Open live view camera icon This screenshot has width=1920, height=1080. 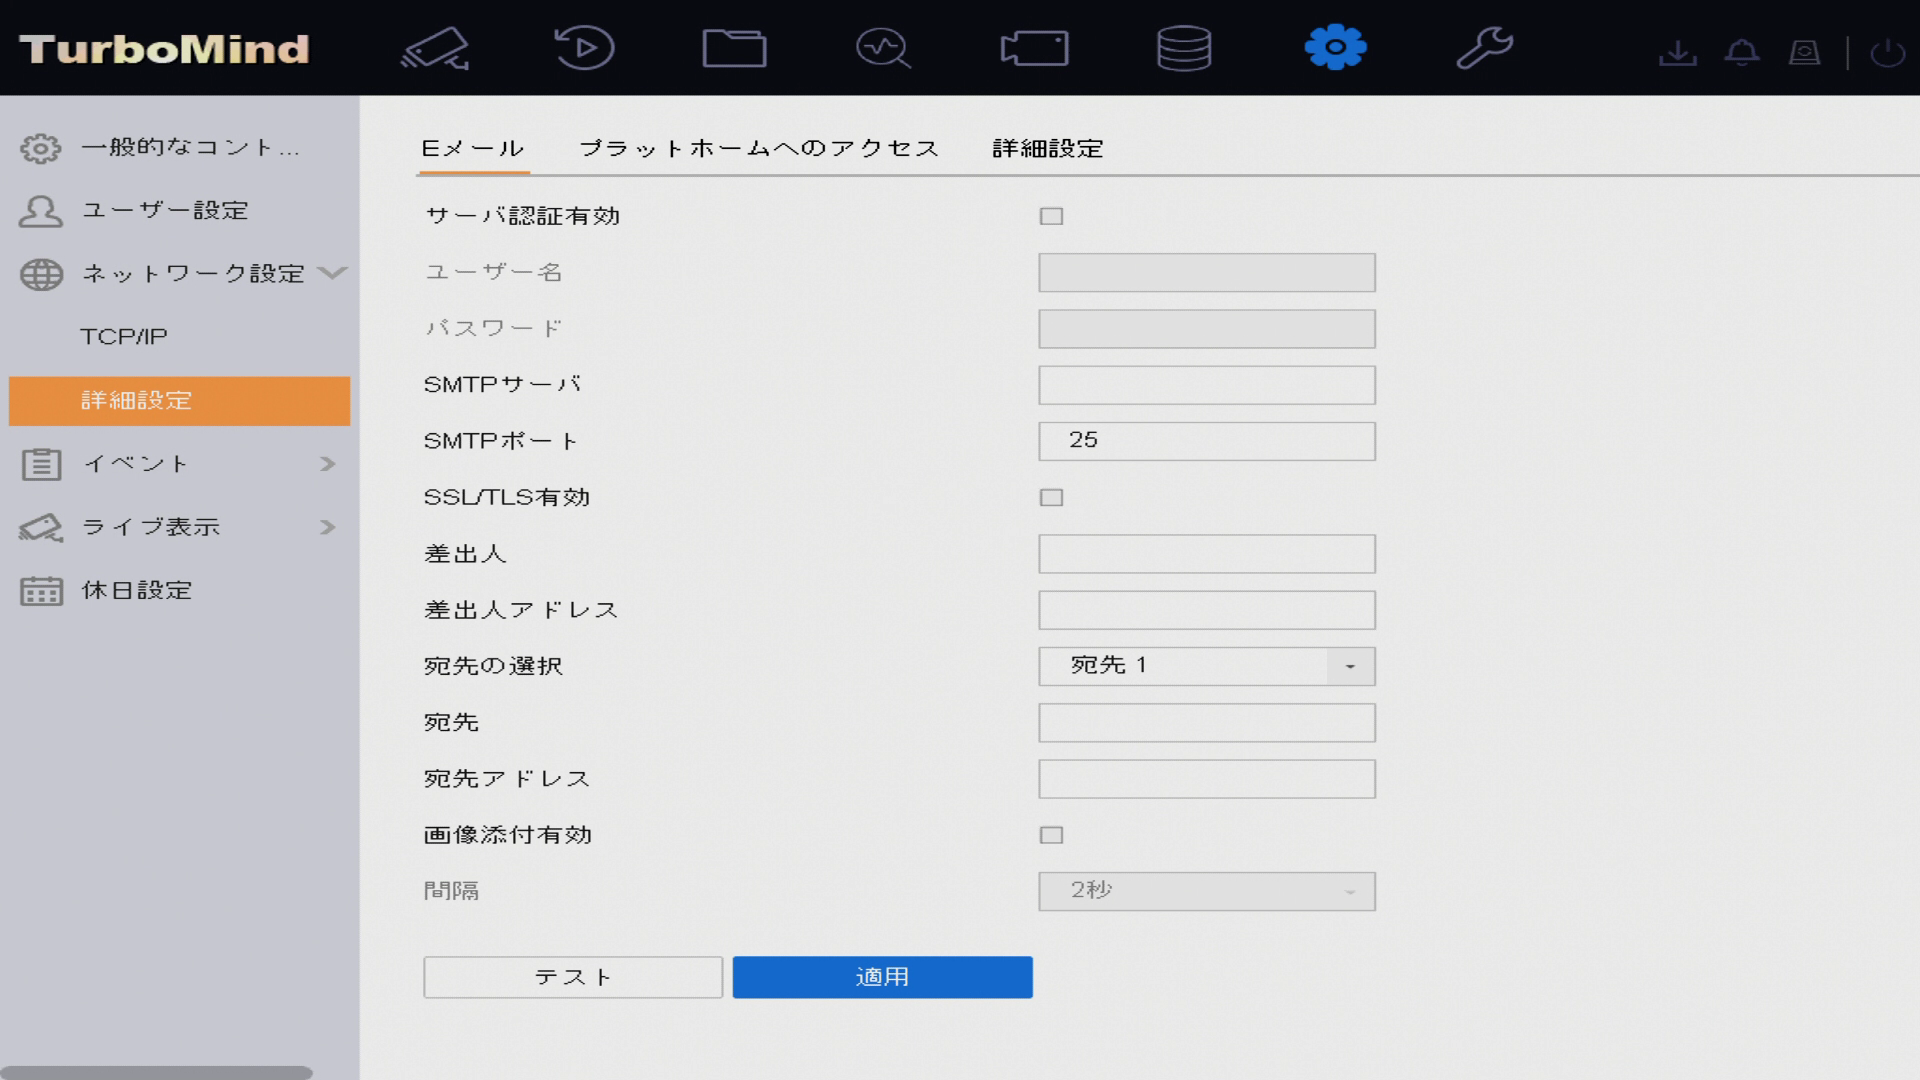(x=436, y=48)
